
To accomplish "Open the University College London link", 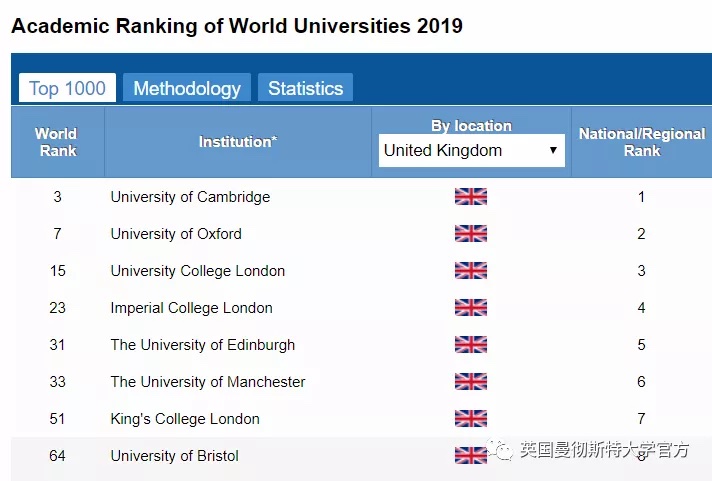I will pyautogui.click(x=198, y=271).
